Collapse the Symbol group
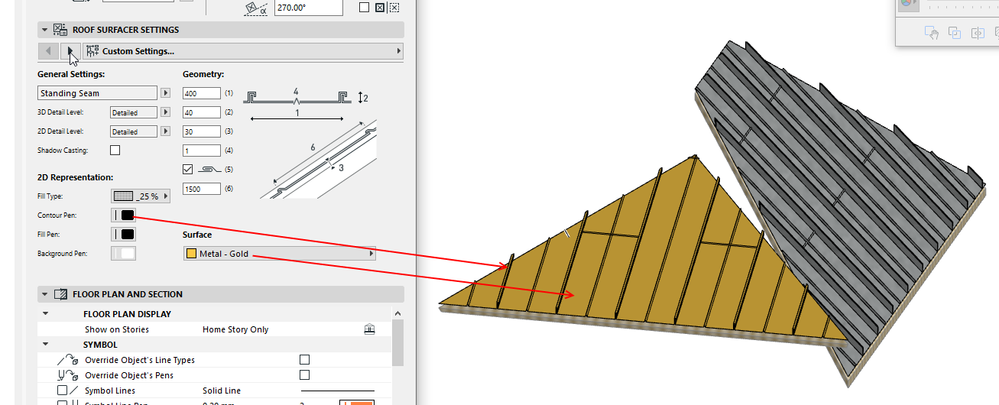Image resolution: width=999 pixels, height=405 pixels. pyautogui.click(x=45, y=345)
